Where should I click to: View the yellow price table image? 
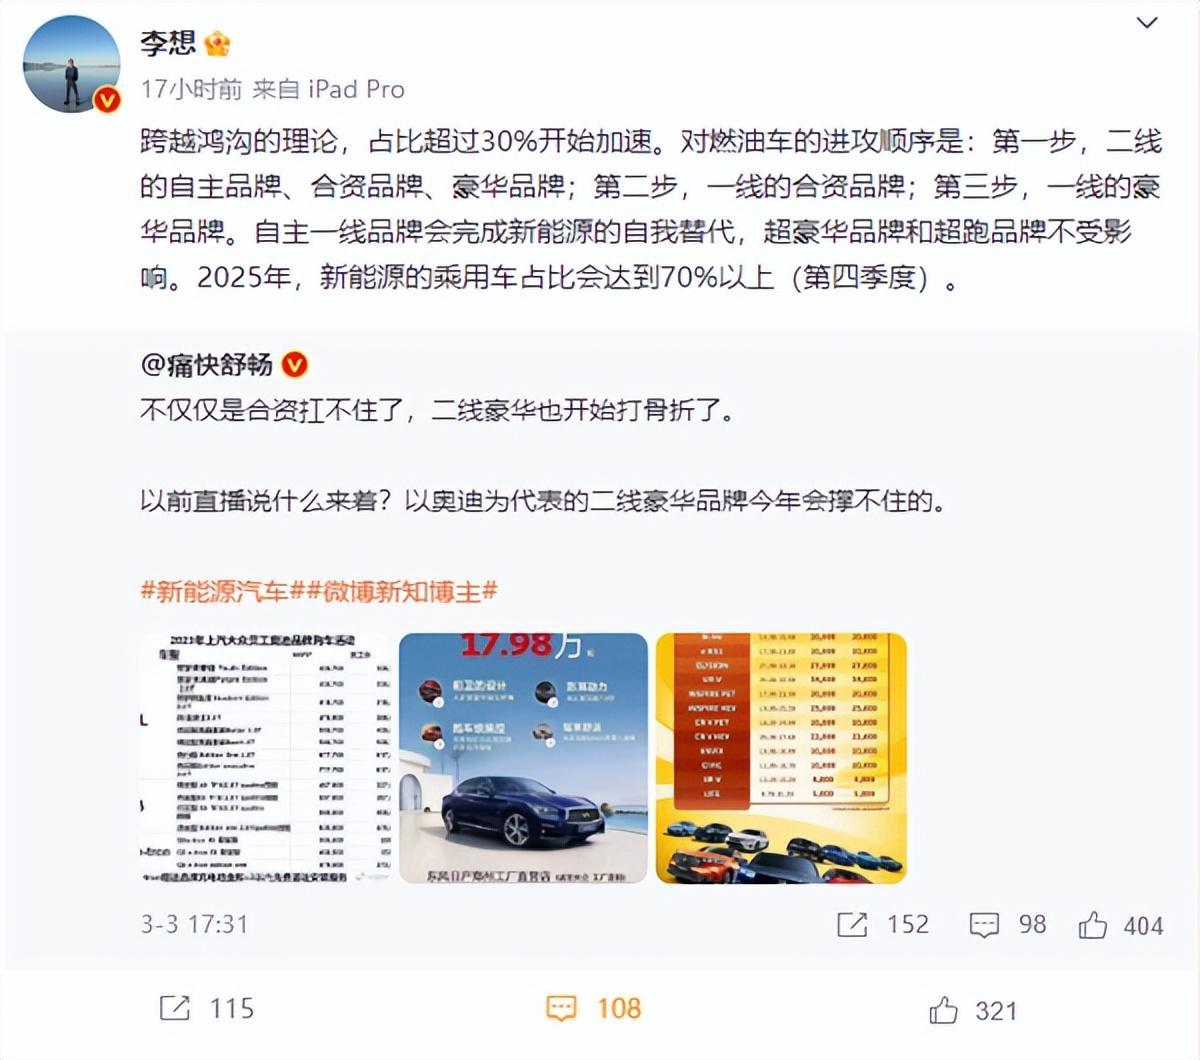click(781, 758)
